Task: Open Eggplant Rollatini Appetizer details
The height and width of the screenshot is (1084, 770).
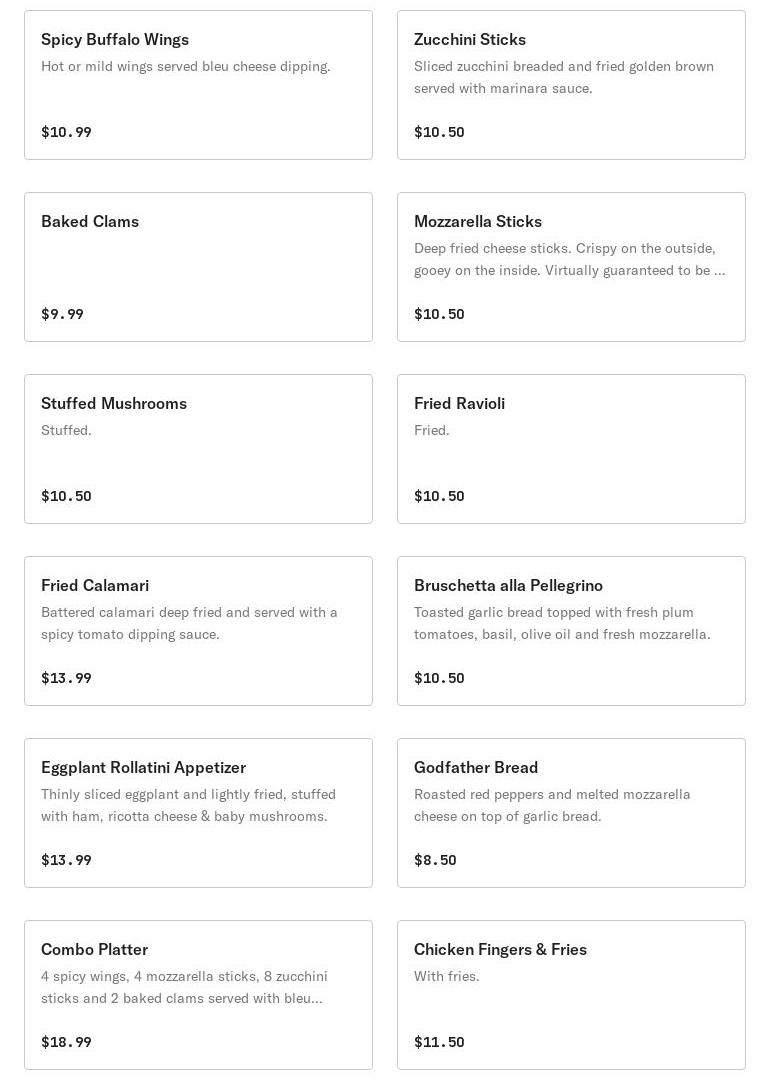Action: click(198, 813)
